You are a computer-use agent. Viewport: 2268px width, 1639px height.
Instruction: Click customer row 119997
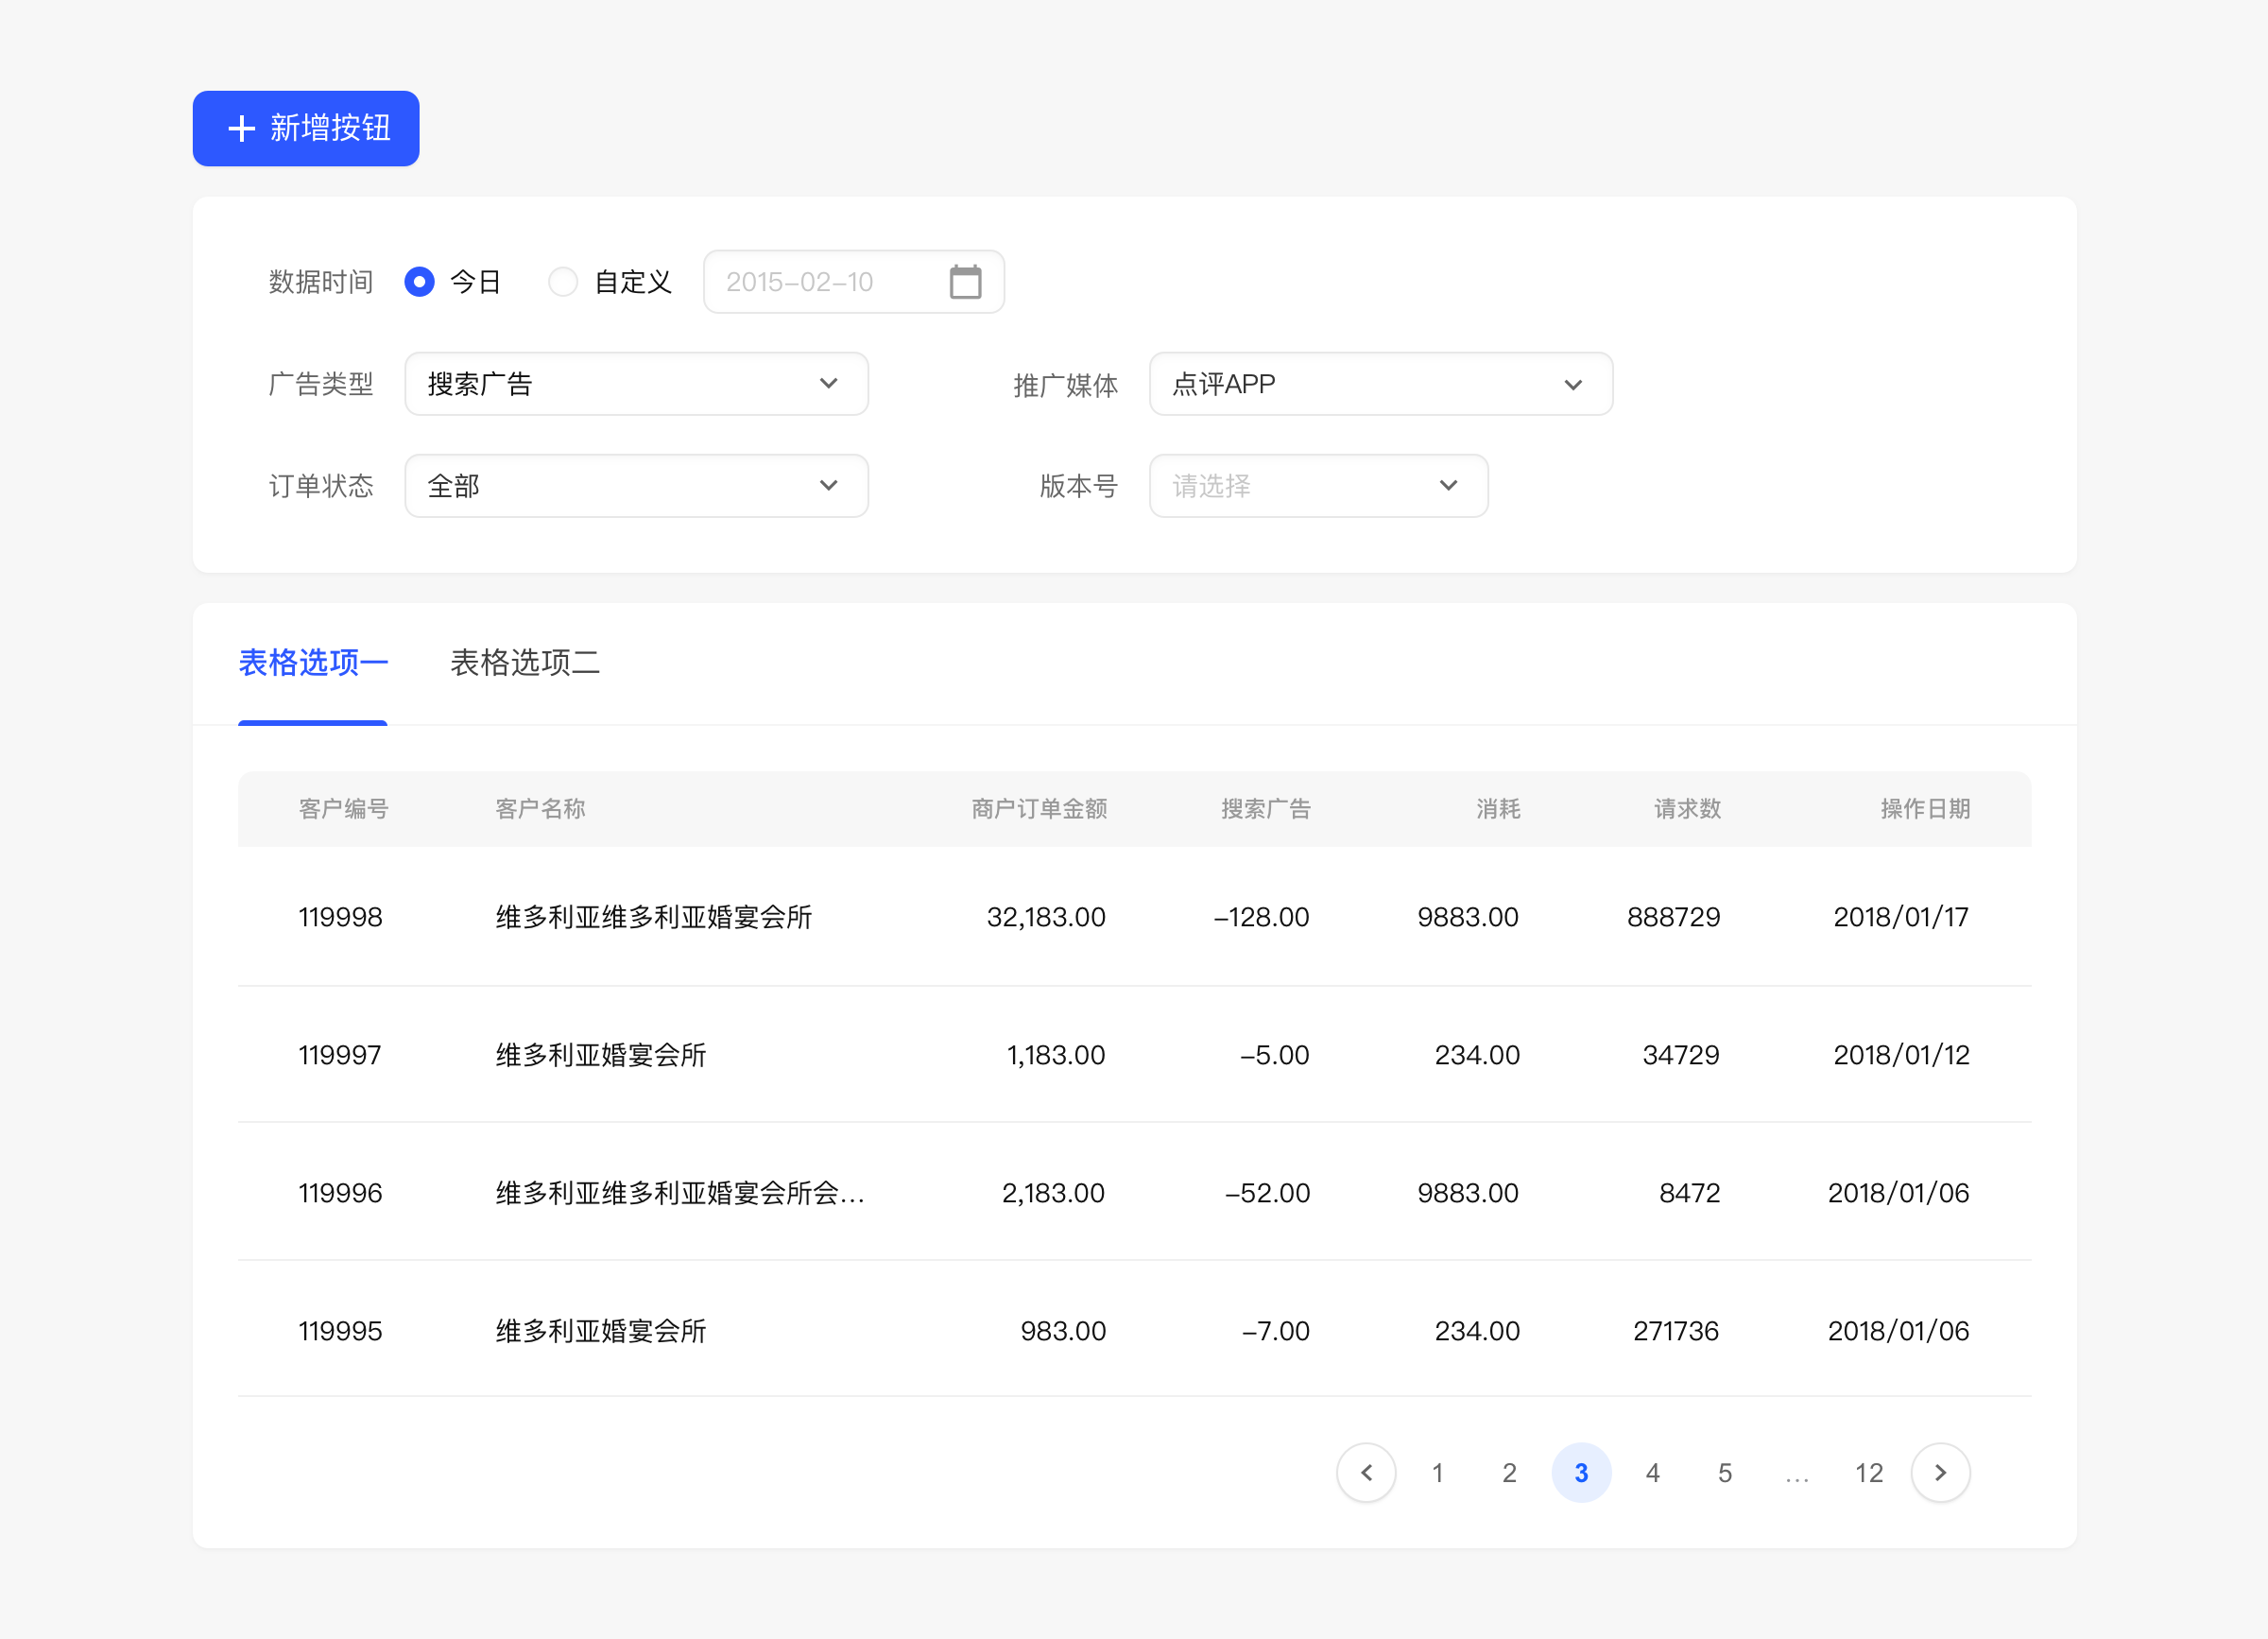tap(340, 1055)
